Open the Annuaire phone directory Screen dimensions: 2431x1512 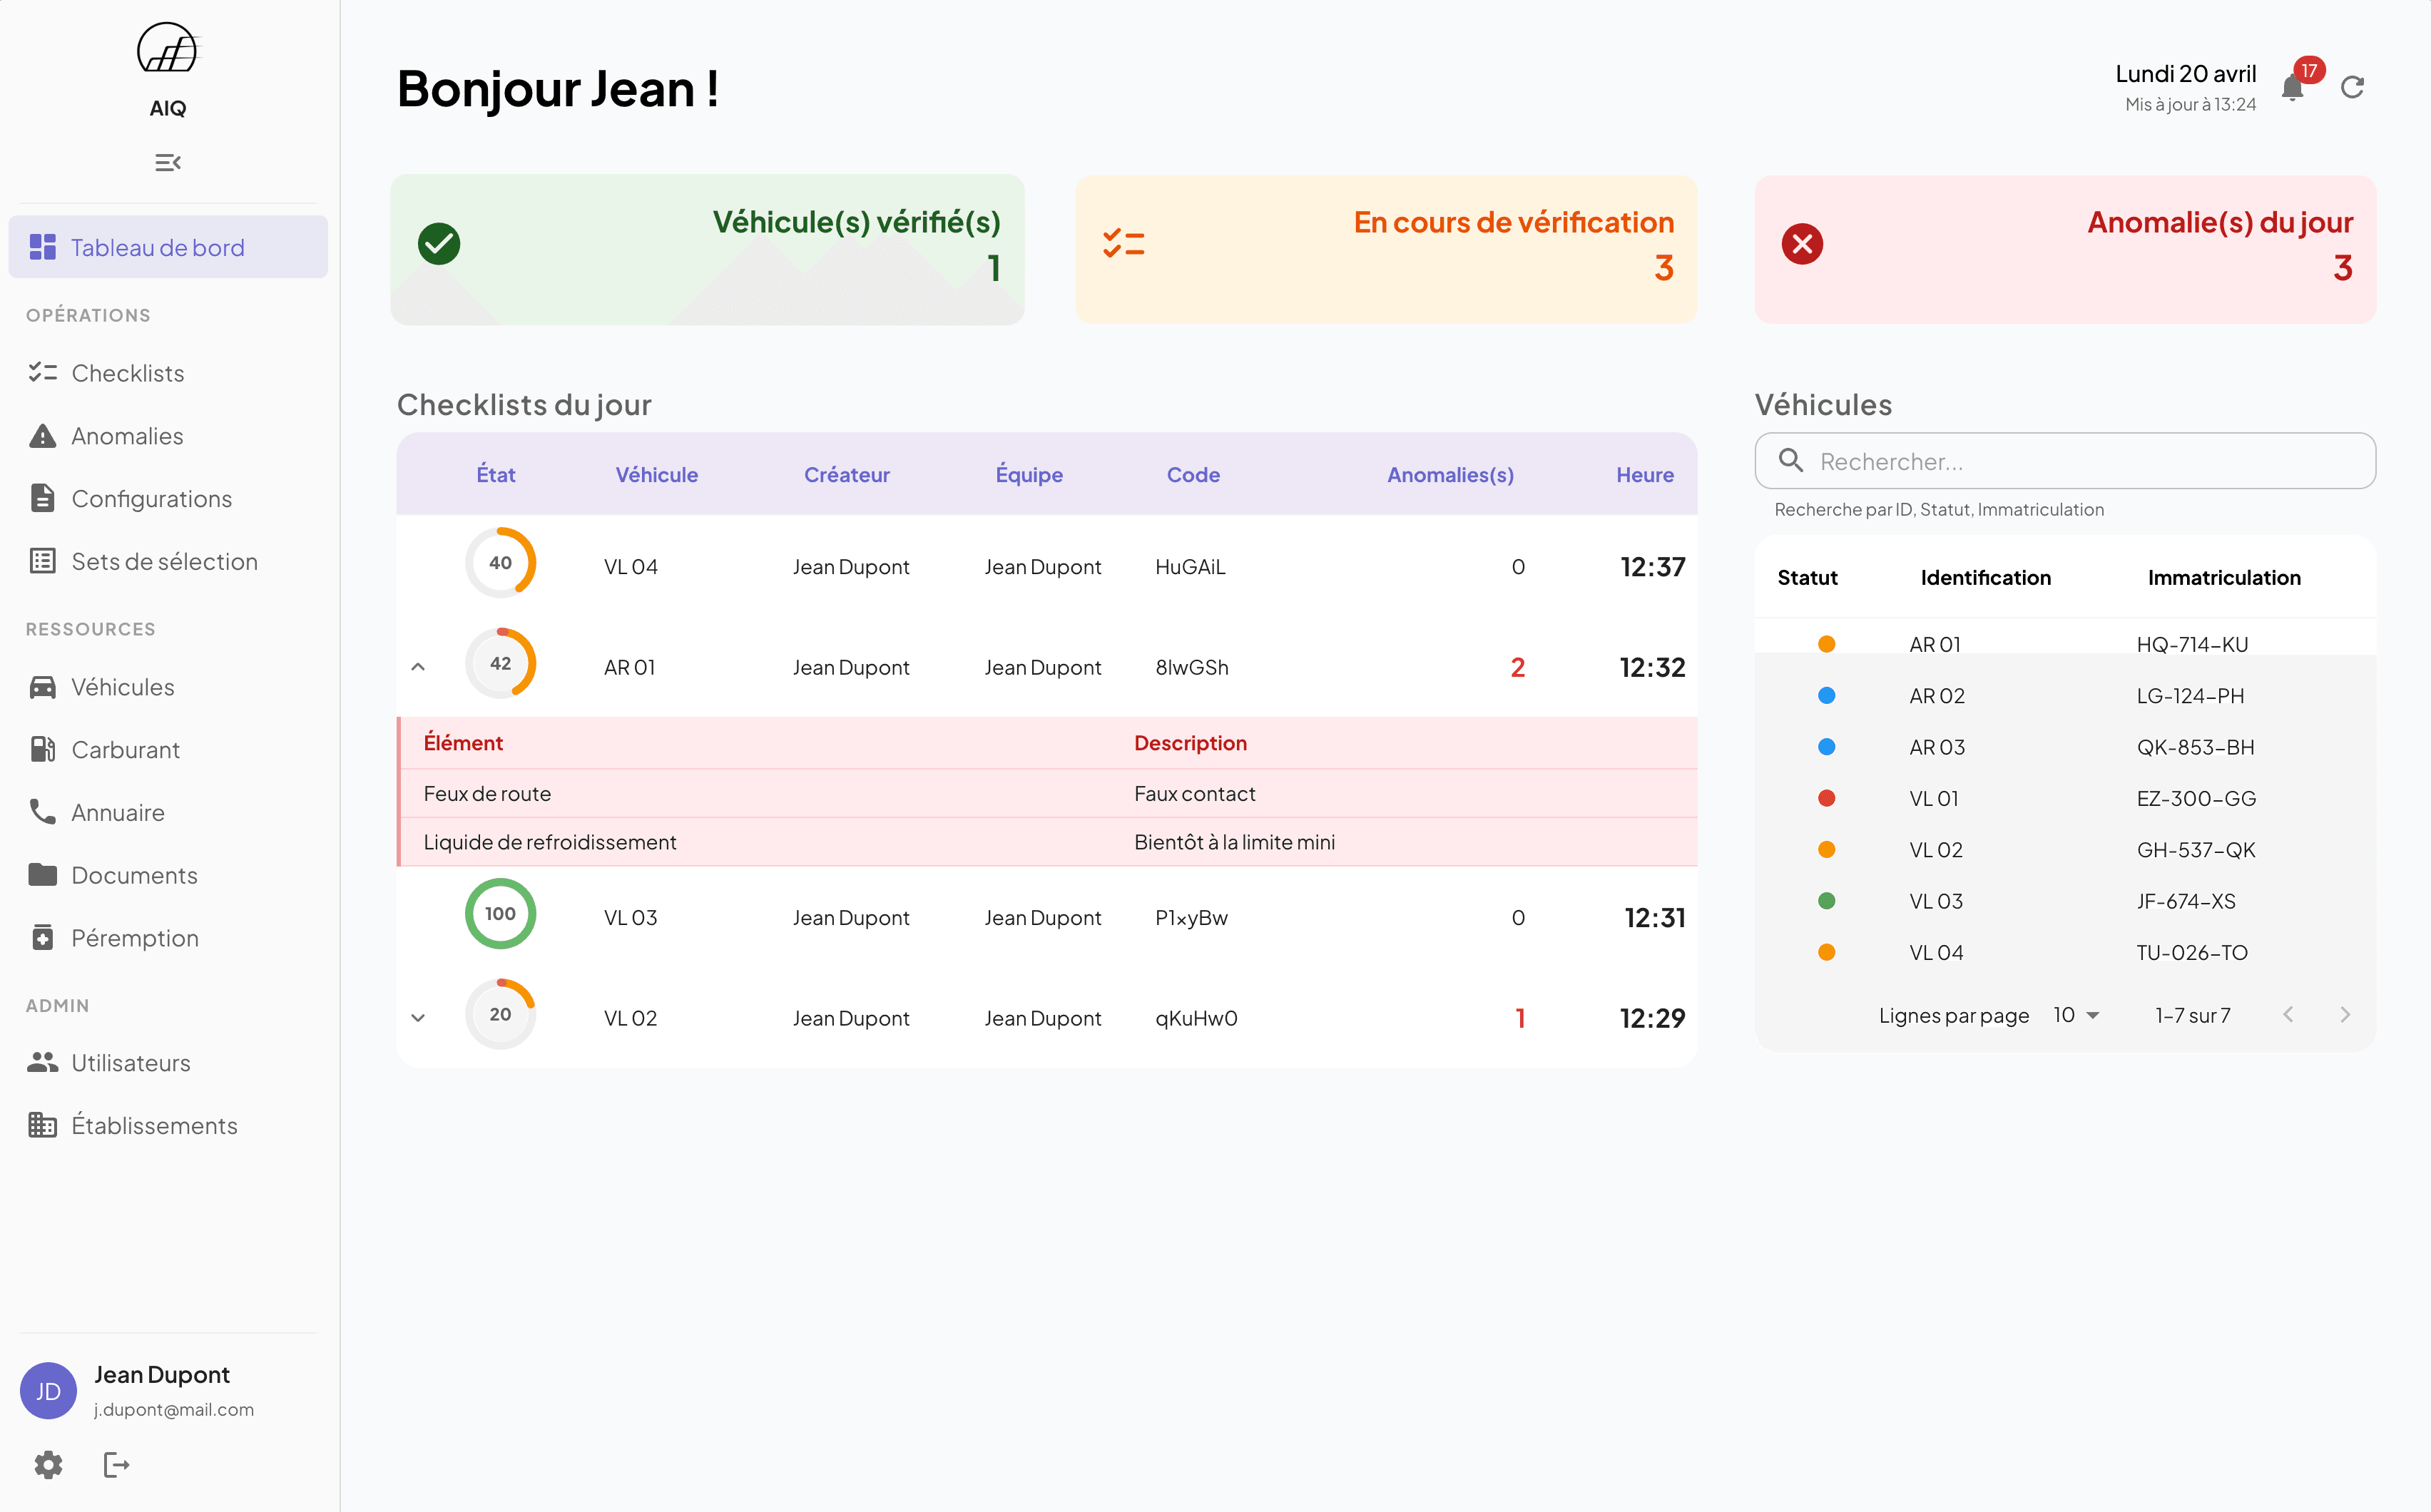coord(118,812)
